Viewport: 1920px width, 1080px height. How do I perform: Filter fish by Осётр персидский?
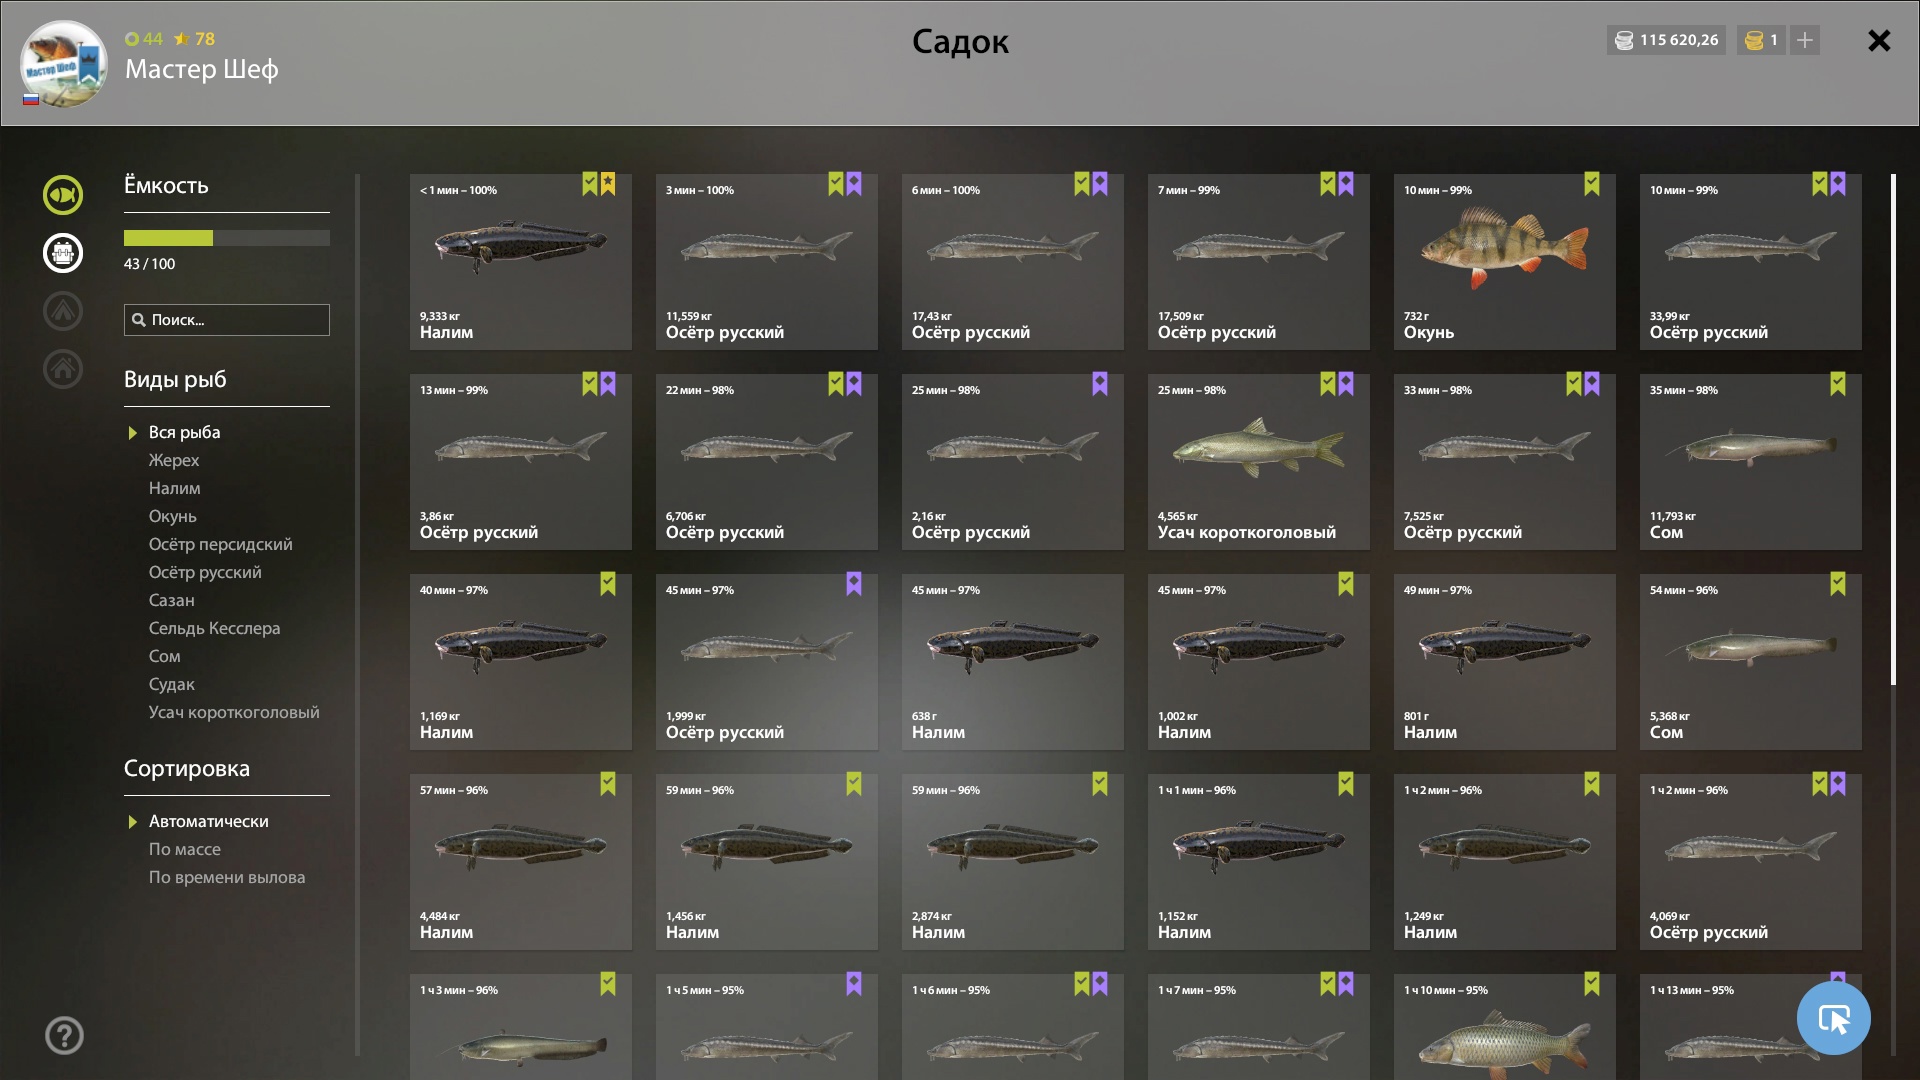tap(220, 544)
